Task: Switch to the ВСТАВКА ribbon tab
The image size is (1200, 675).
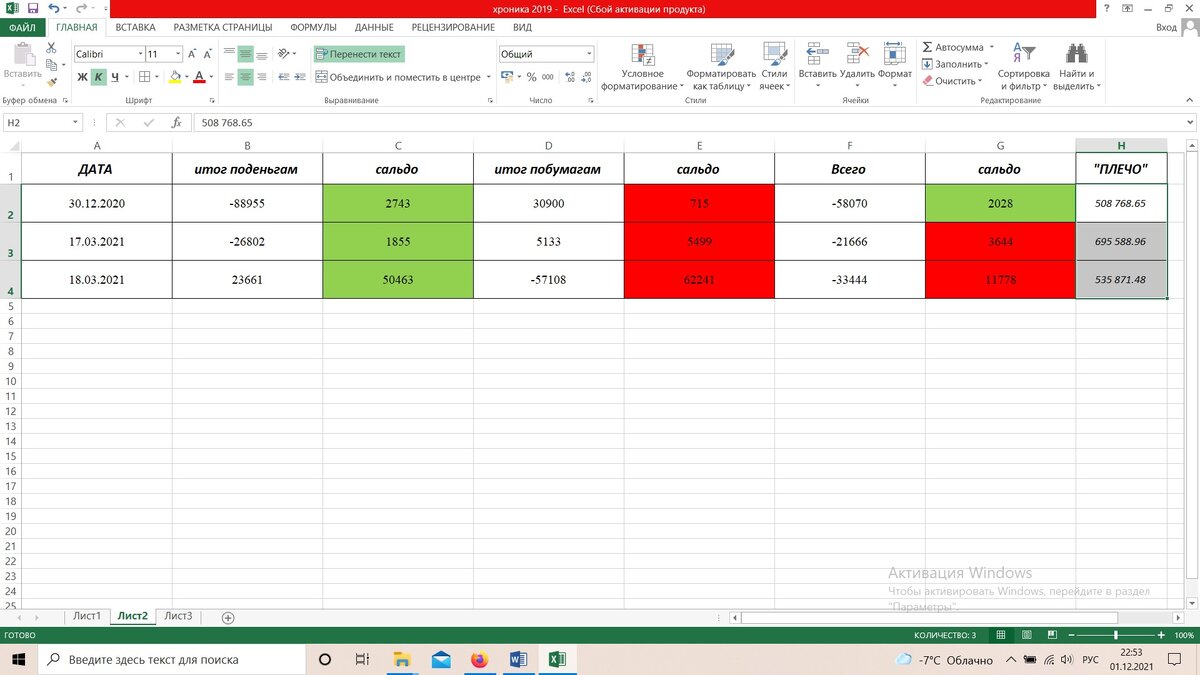Action: (x=135, y=27)
